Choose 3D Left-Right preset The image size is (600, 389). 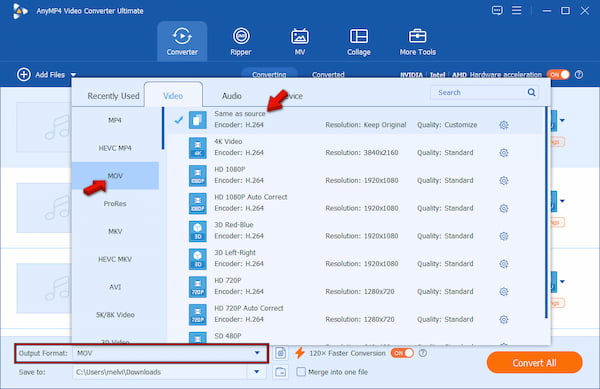tap(356, 259)
